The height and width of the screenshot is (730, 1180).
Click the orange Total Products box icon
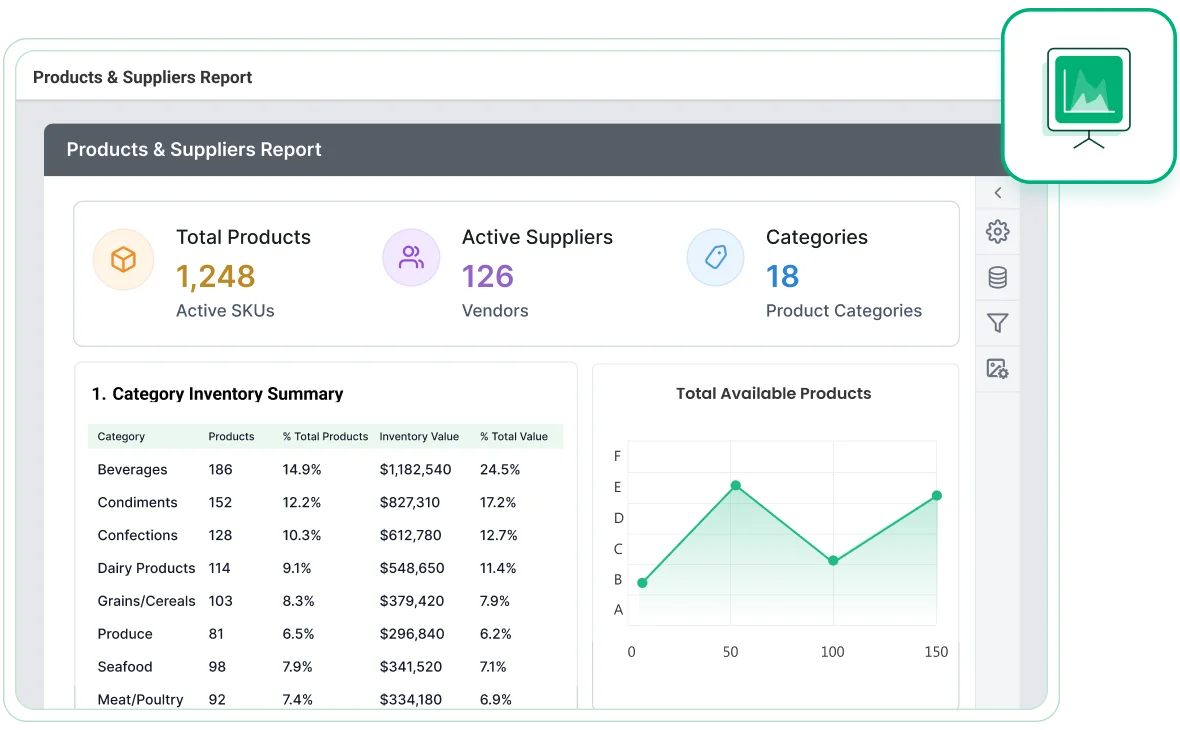pyautogui.click(x=123, y=260)
